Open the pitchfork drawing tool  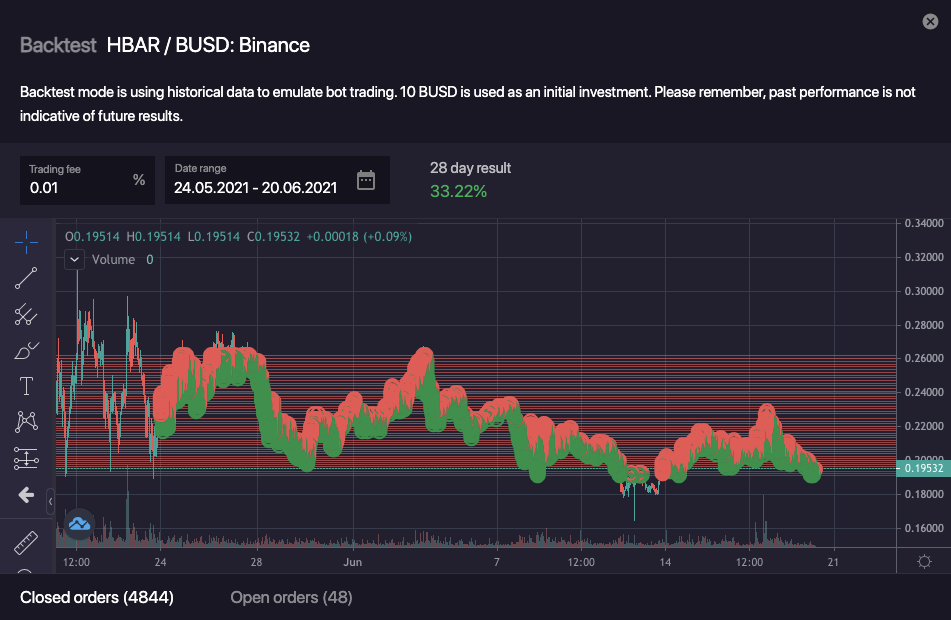26,315
